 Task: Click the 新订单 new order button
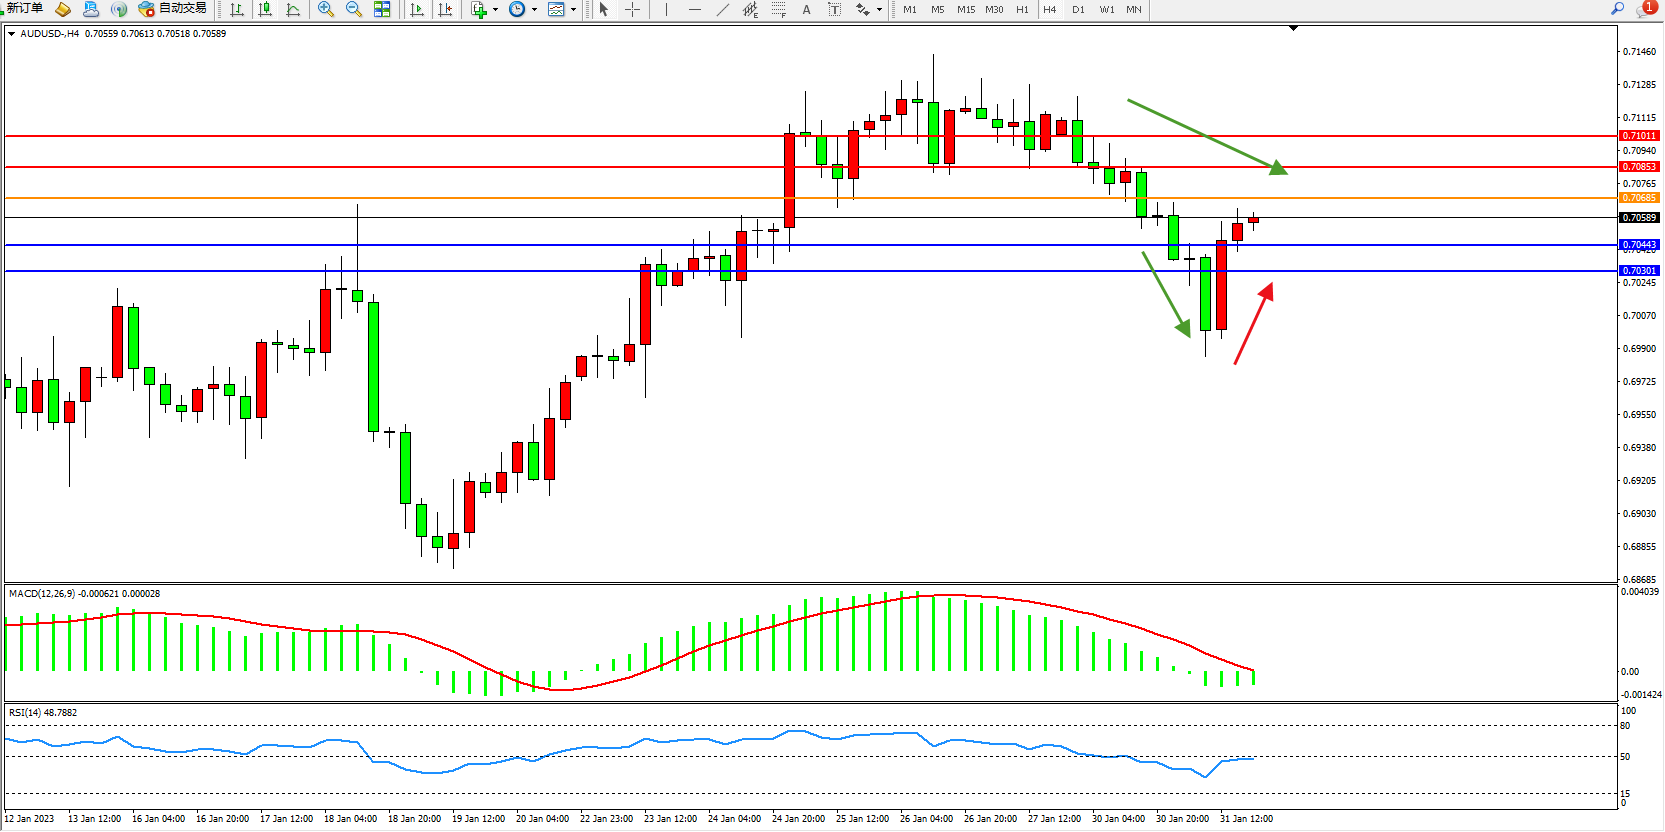click(x=23, y=8)
